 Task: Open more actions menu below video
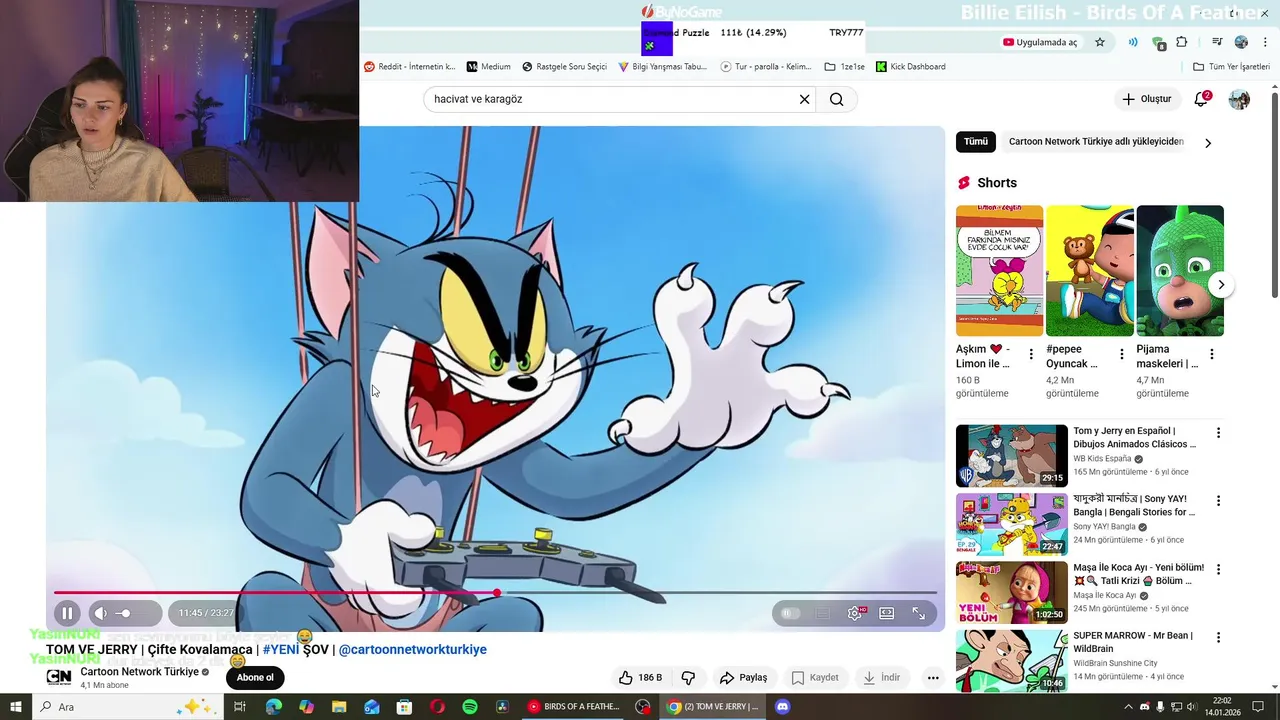933,677
